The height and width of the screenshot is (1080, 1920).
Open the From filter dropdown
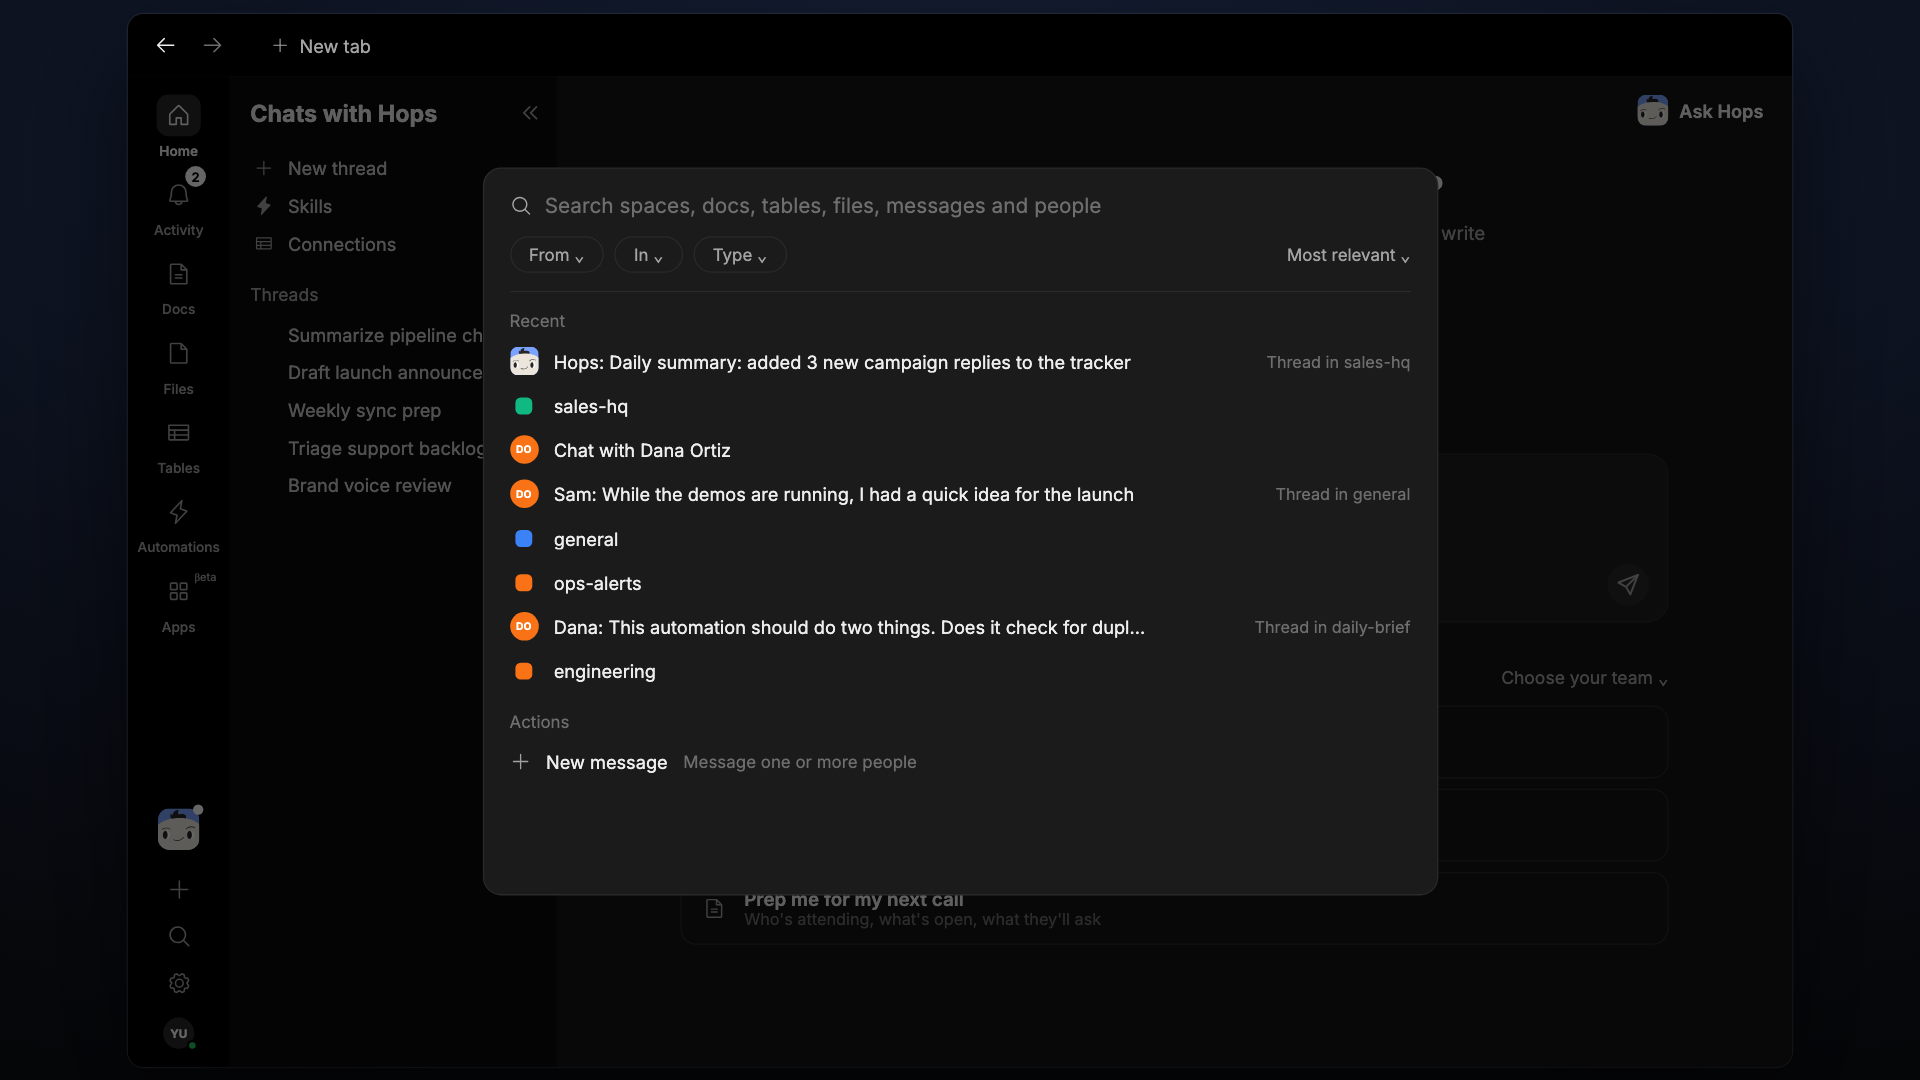[x=556, y=255]
